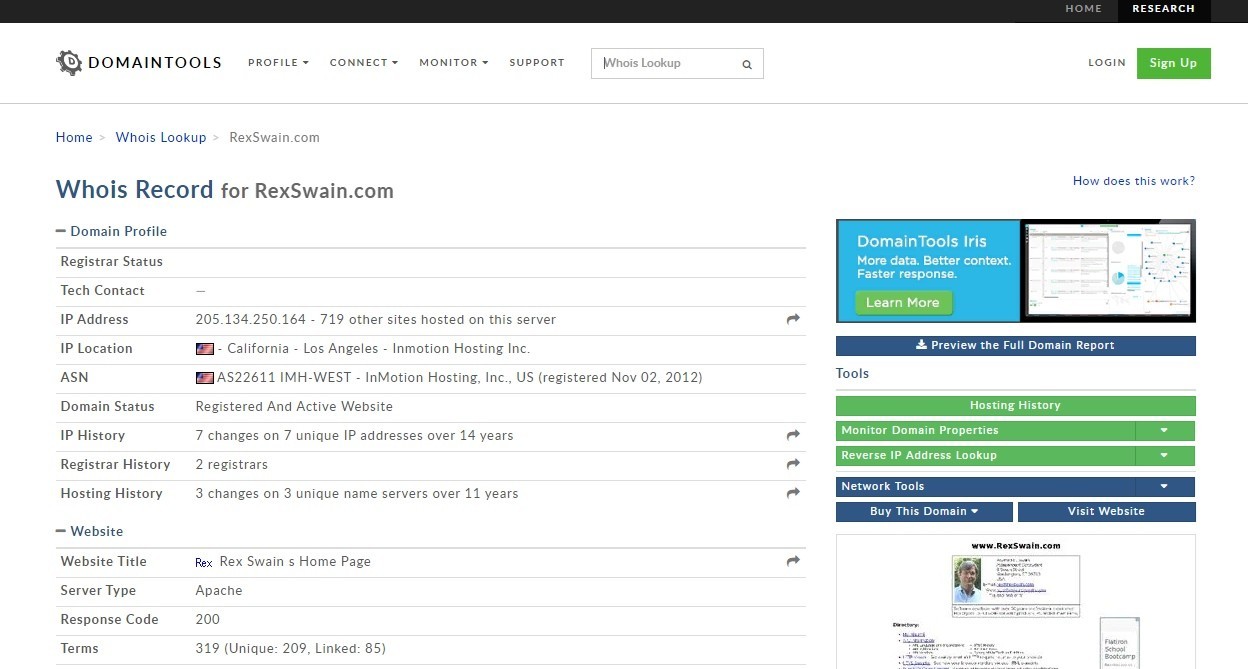Open the Monitor dropdown menu
Screen dimensions: 1248x669
(x=454, y=62)
